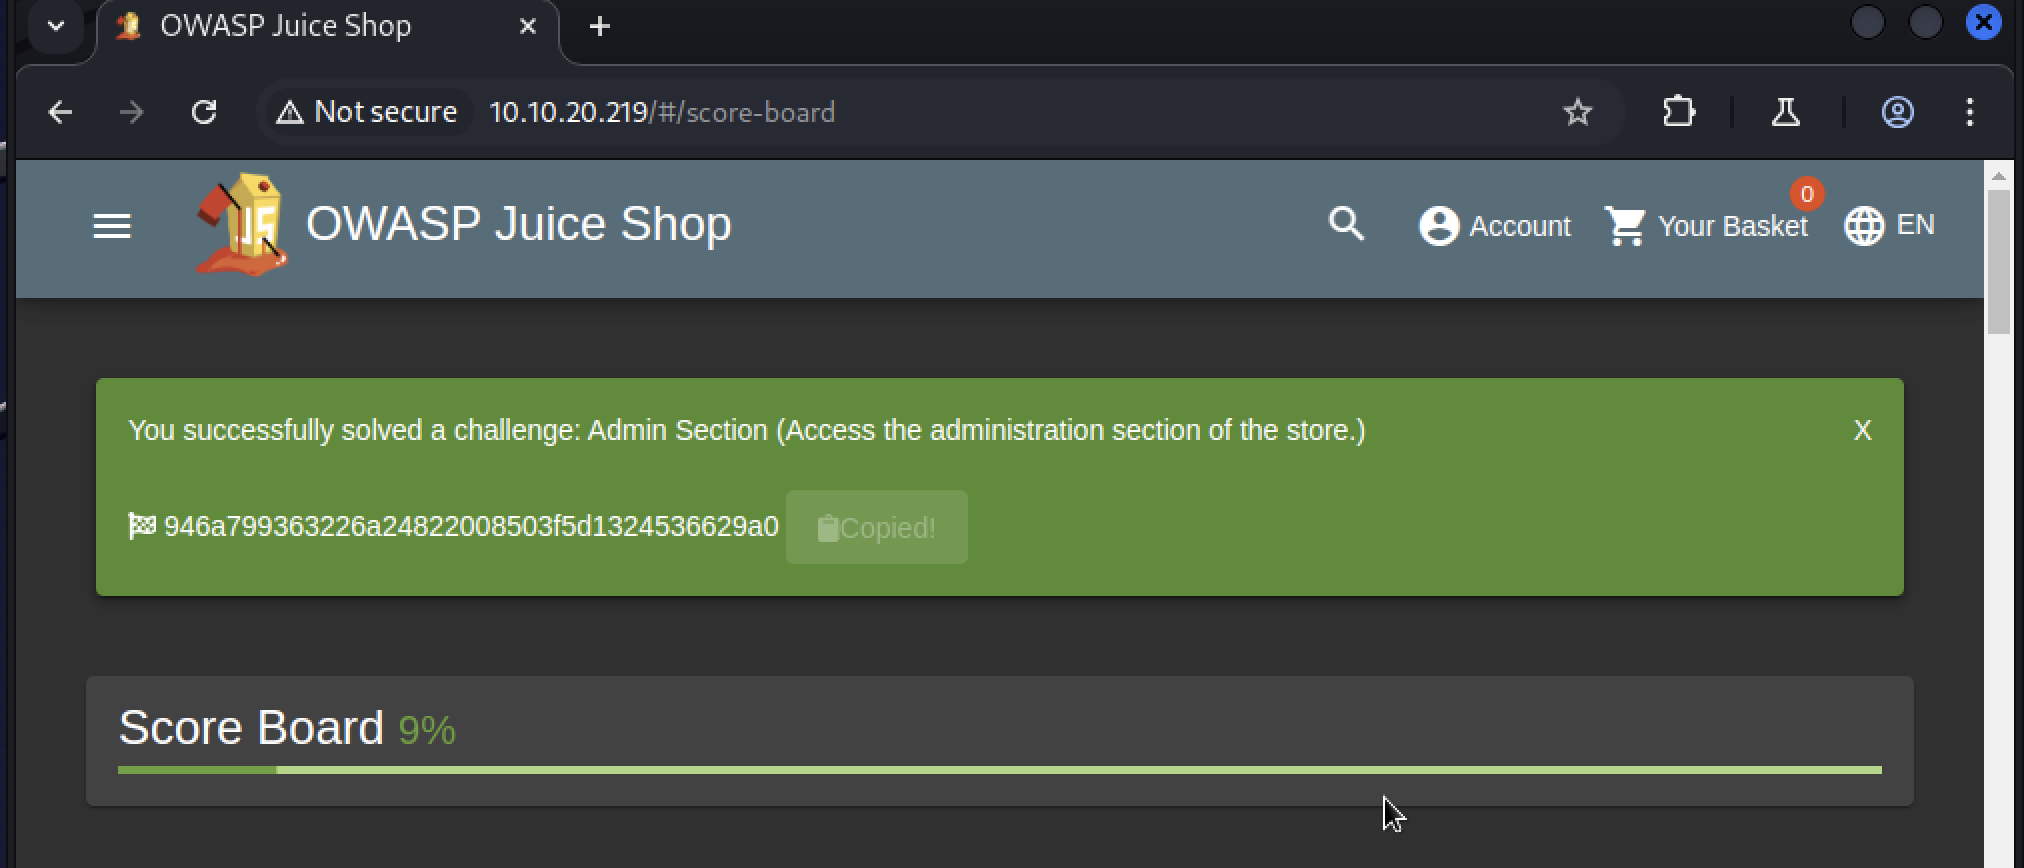The width and height of the screenshot is (2024, 868).
Task: Open the browser Extensions puzzle icon
Action: [x=1678, y=112]
